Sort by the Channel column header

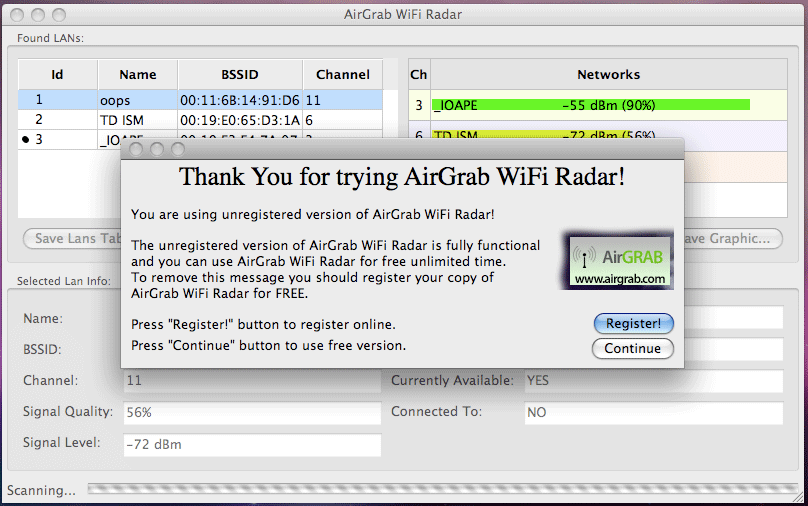coord(343,75)
